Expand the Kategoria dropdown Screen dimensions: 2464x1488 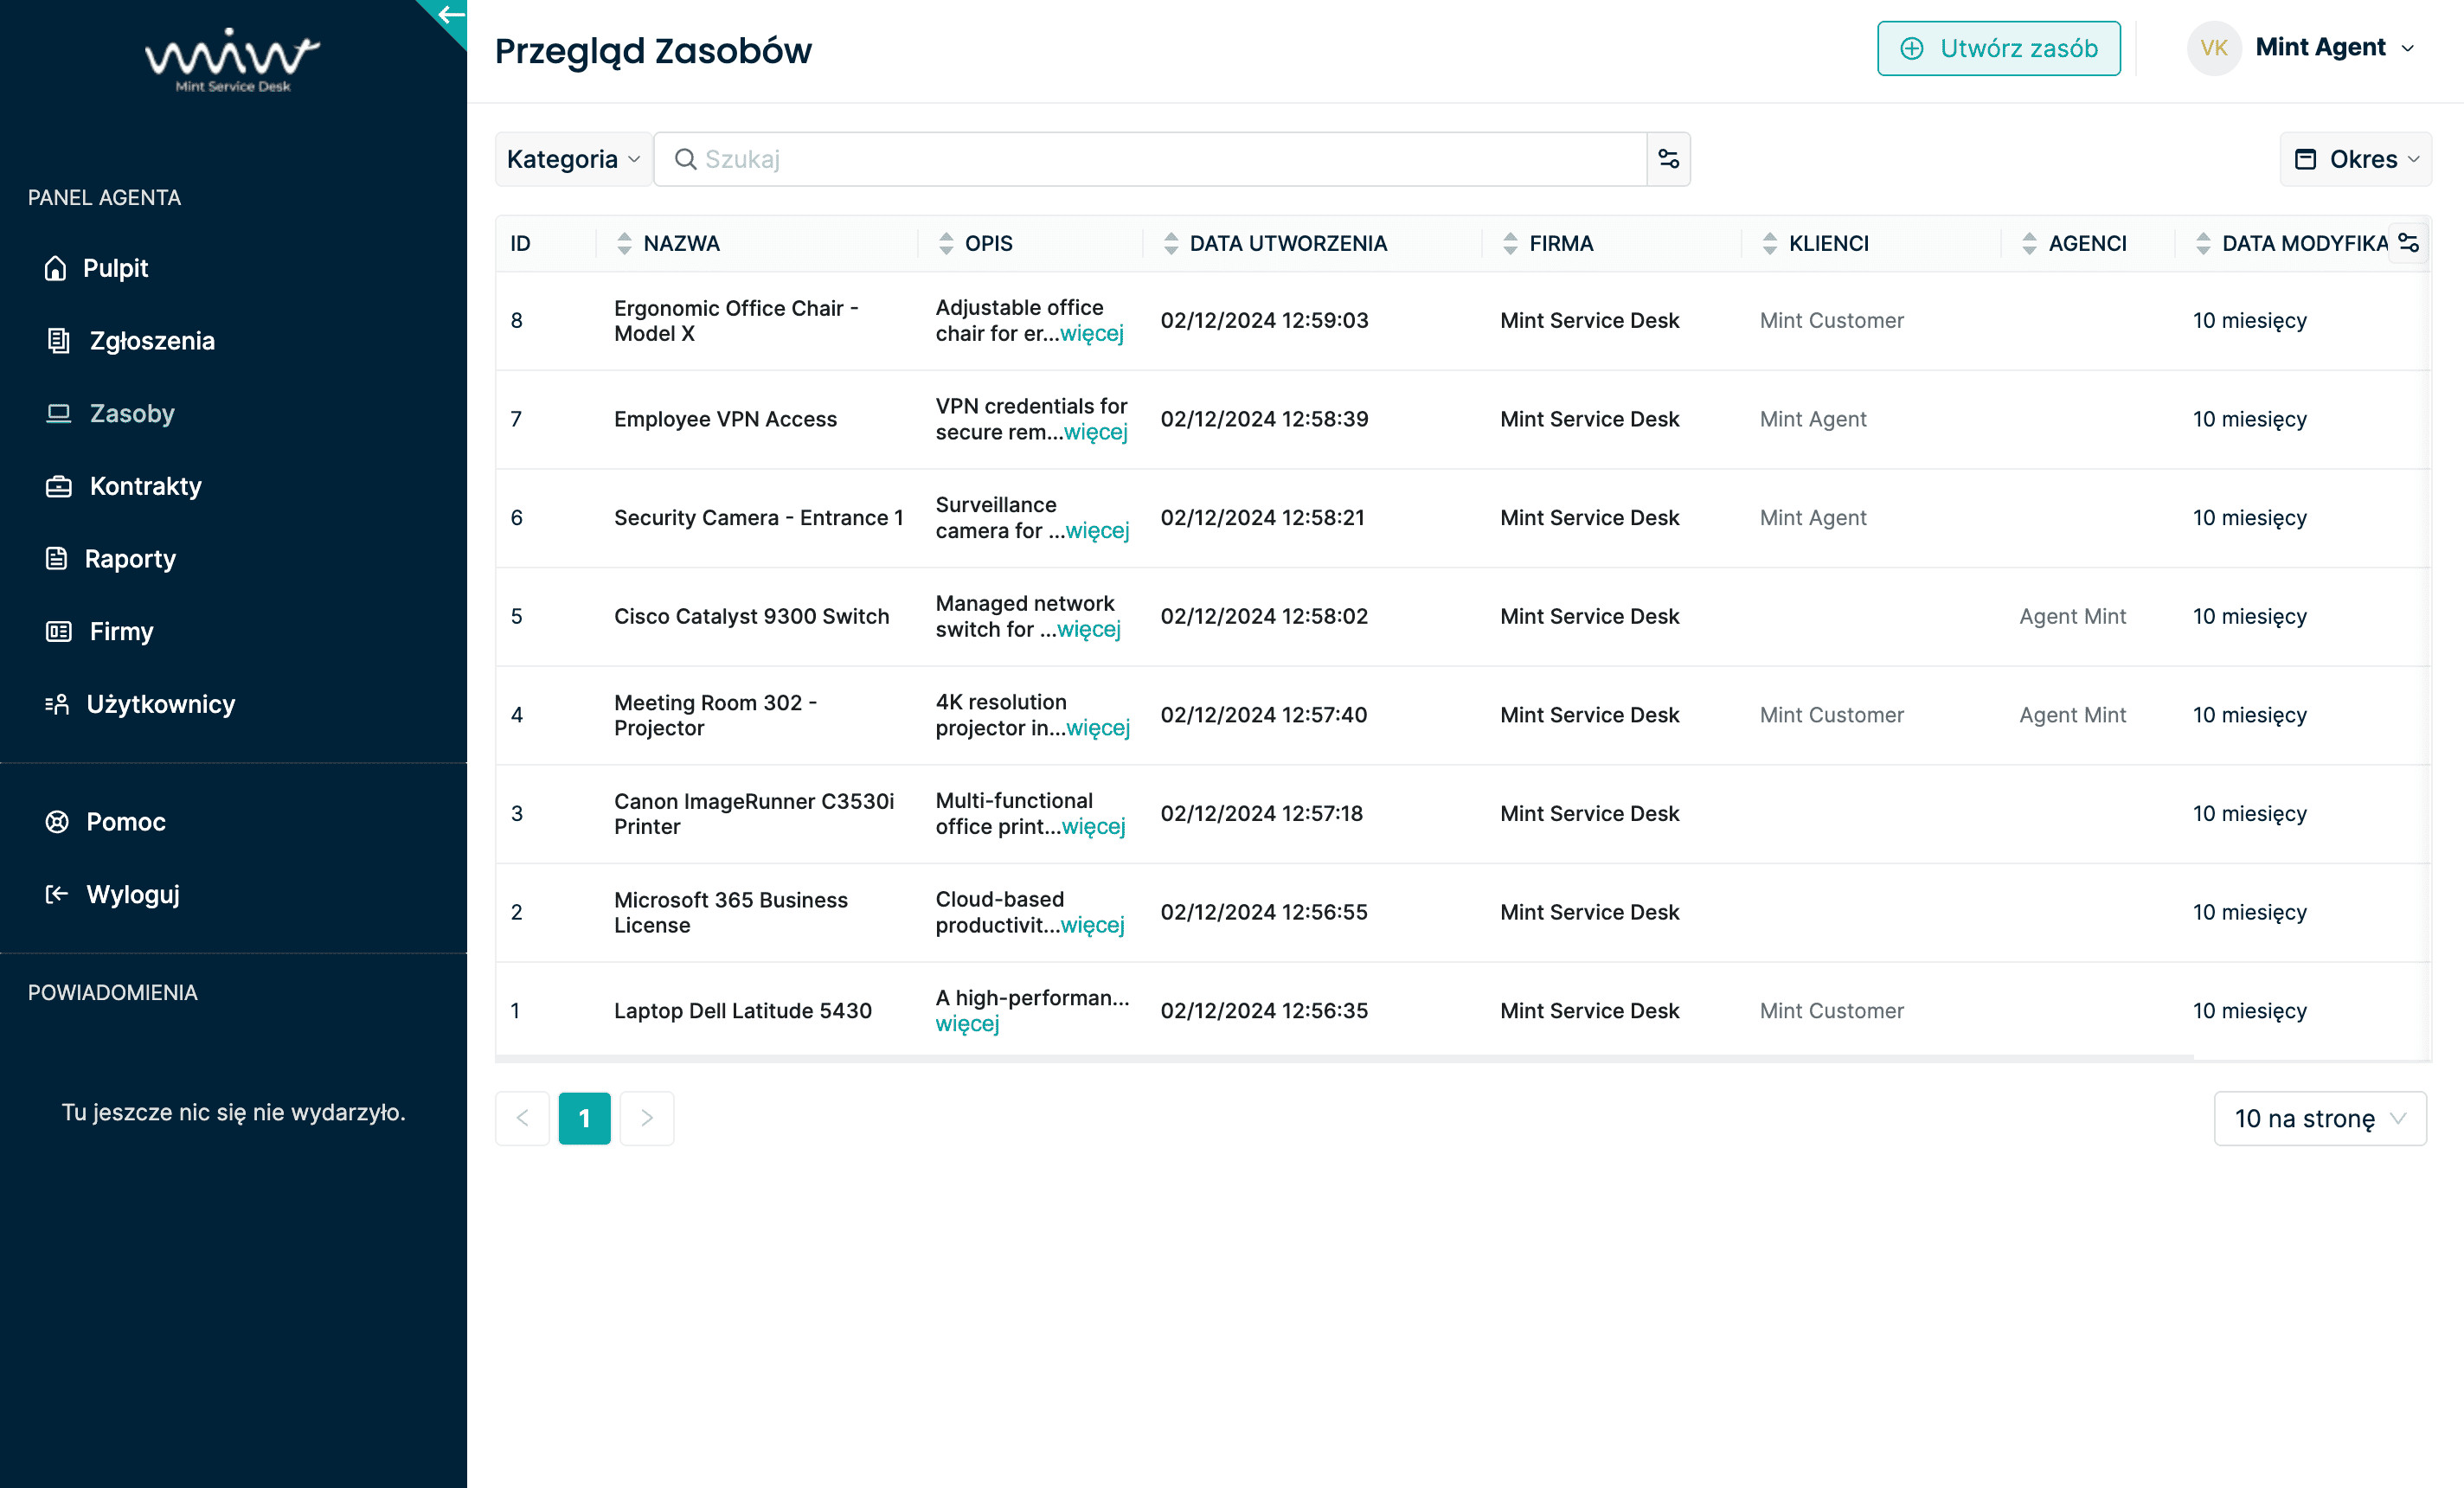pos(573,159)
